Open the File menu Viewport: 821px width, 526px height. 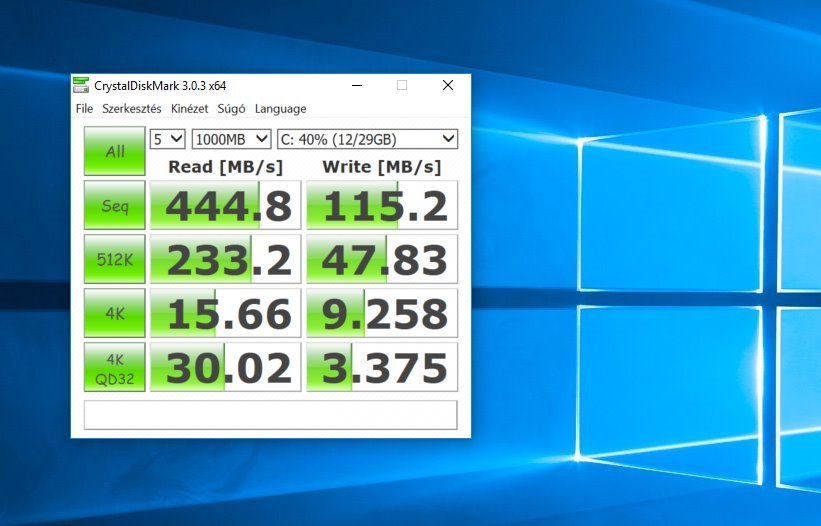point(84,109)
